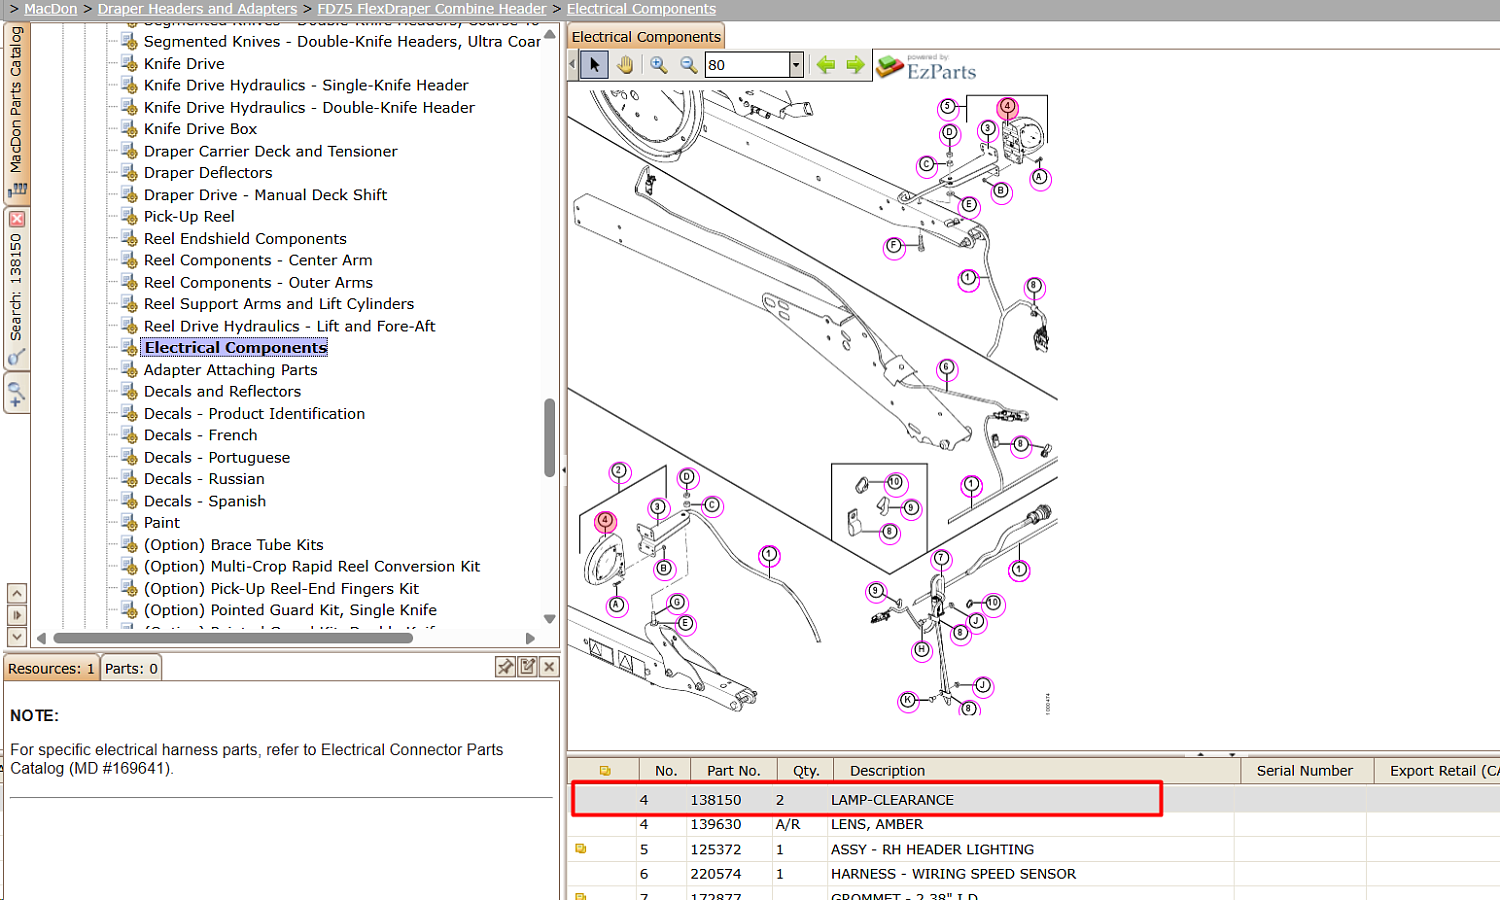Go to previous diagram with green left arrow
Viewport: 1500px width, 900px height.
point(826,65)
